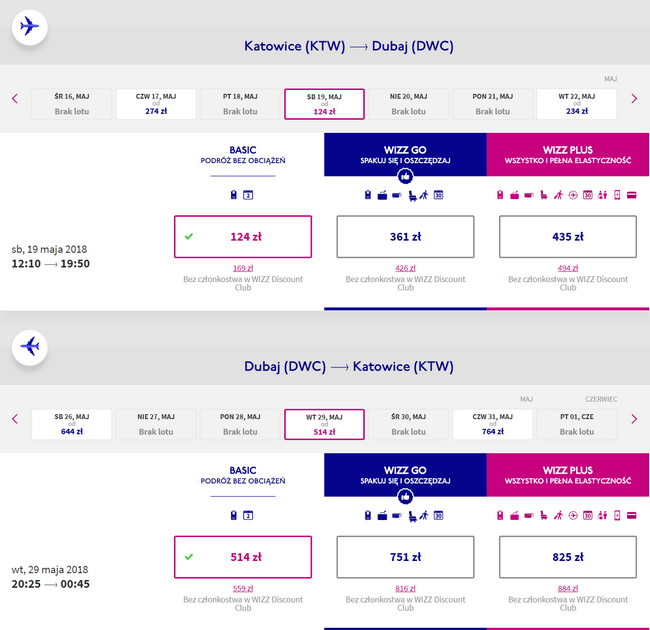Open the 559 zł non-member price link

click(243, 589)
